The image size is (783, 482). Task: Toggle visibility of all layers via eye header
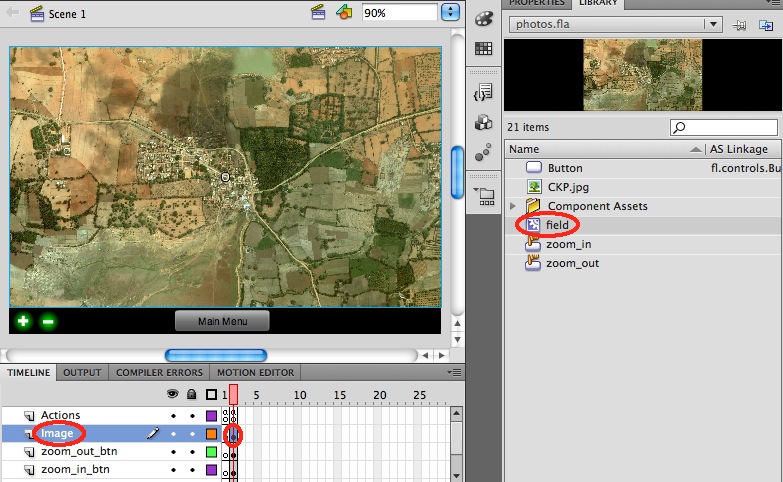tap(173, 394)
